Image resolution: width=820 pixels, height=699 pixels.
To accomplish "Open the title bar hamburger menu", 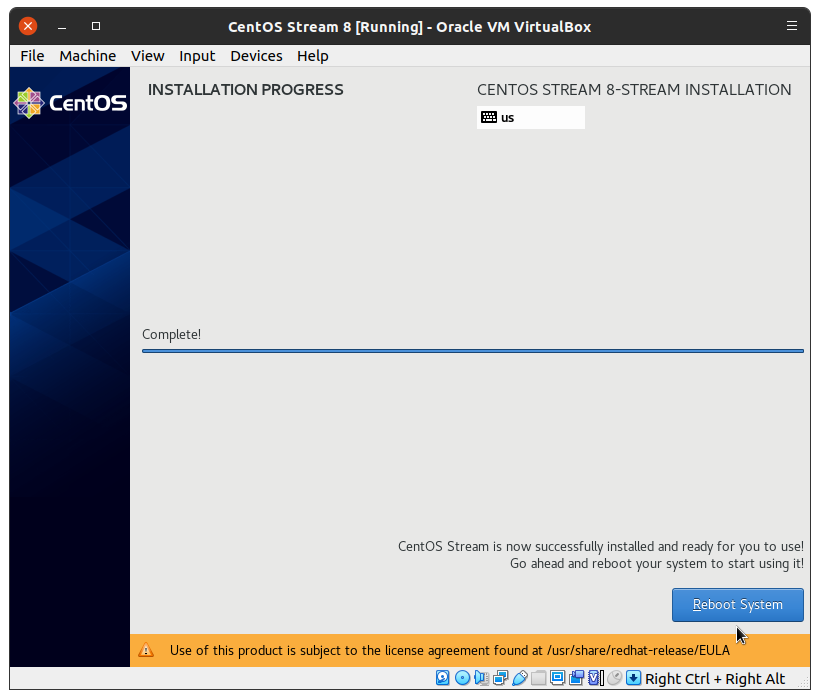I will (x=792, y=26).
